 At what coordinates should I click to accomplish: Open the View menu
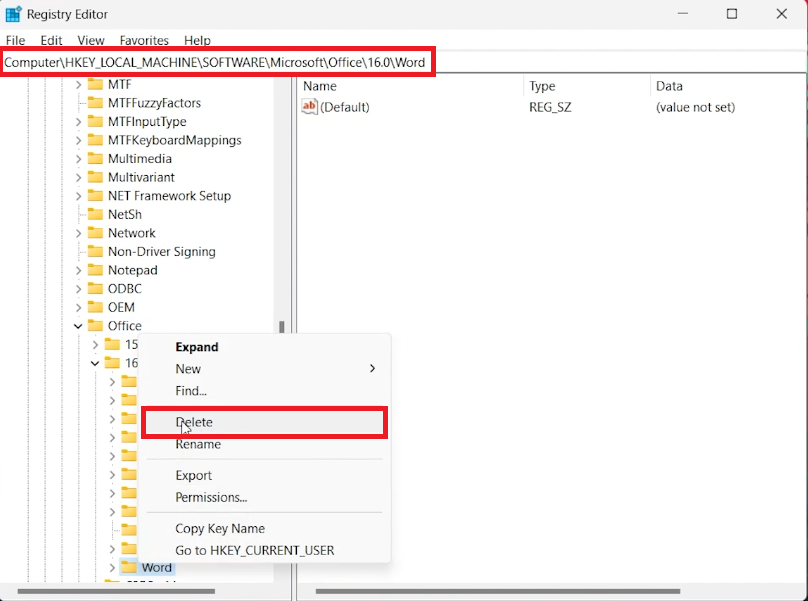(91, 40)
